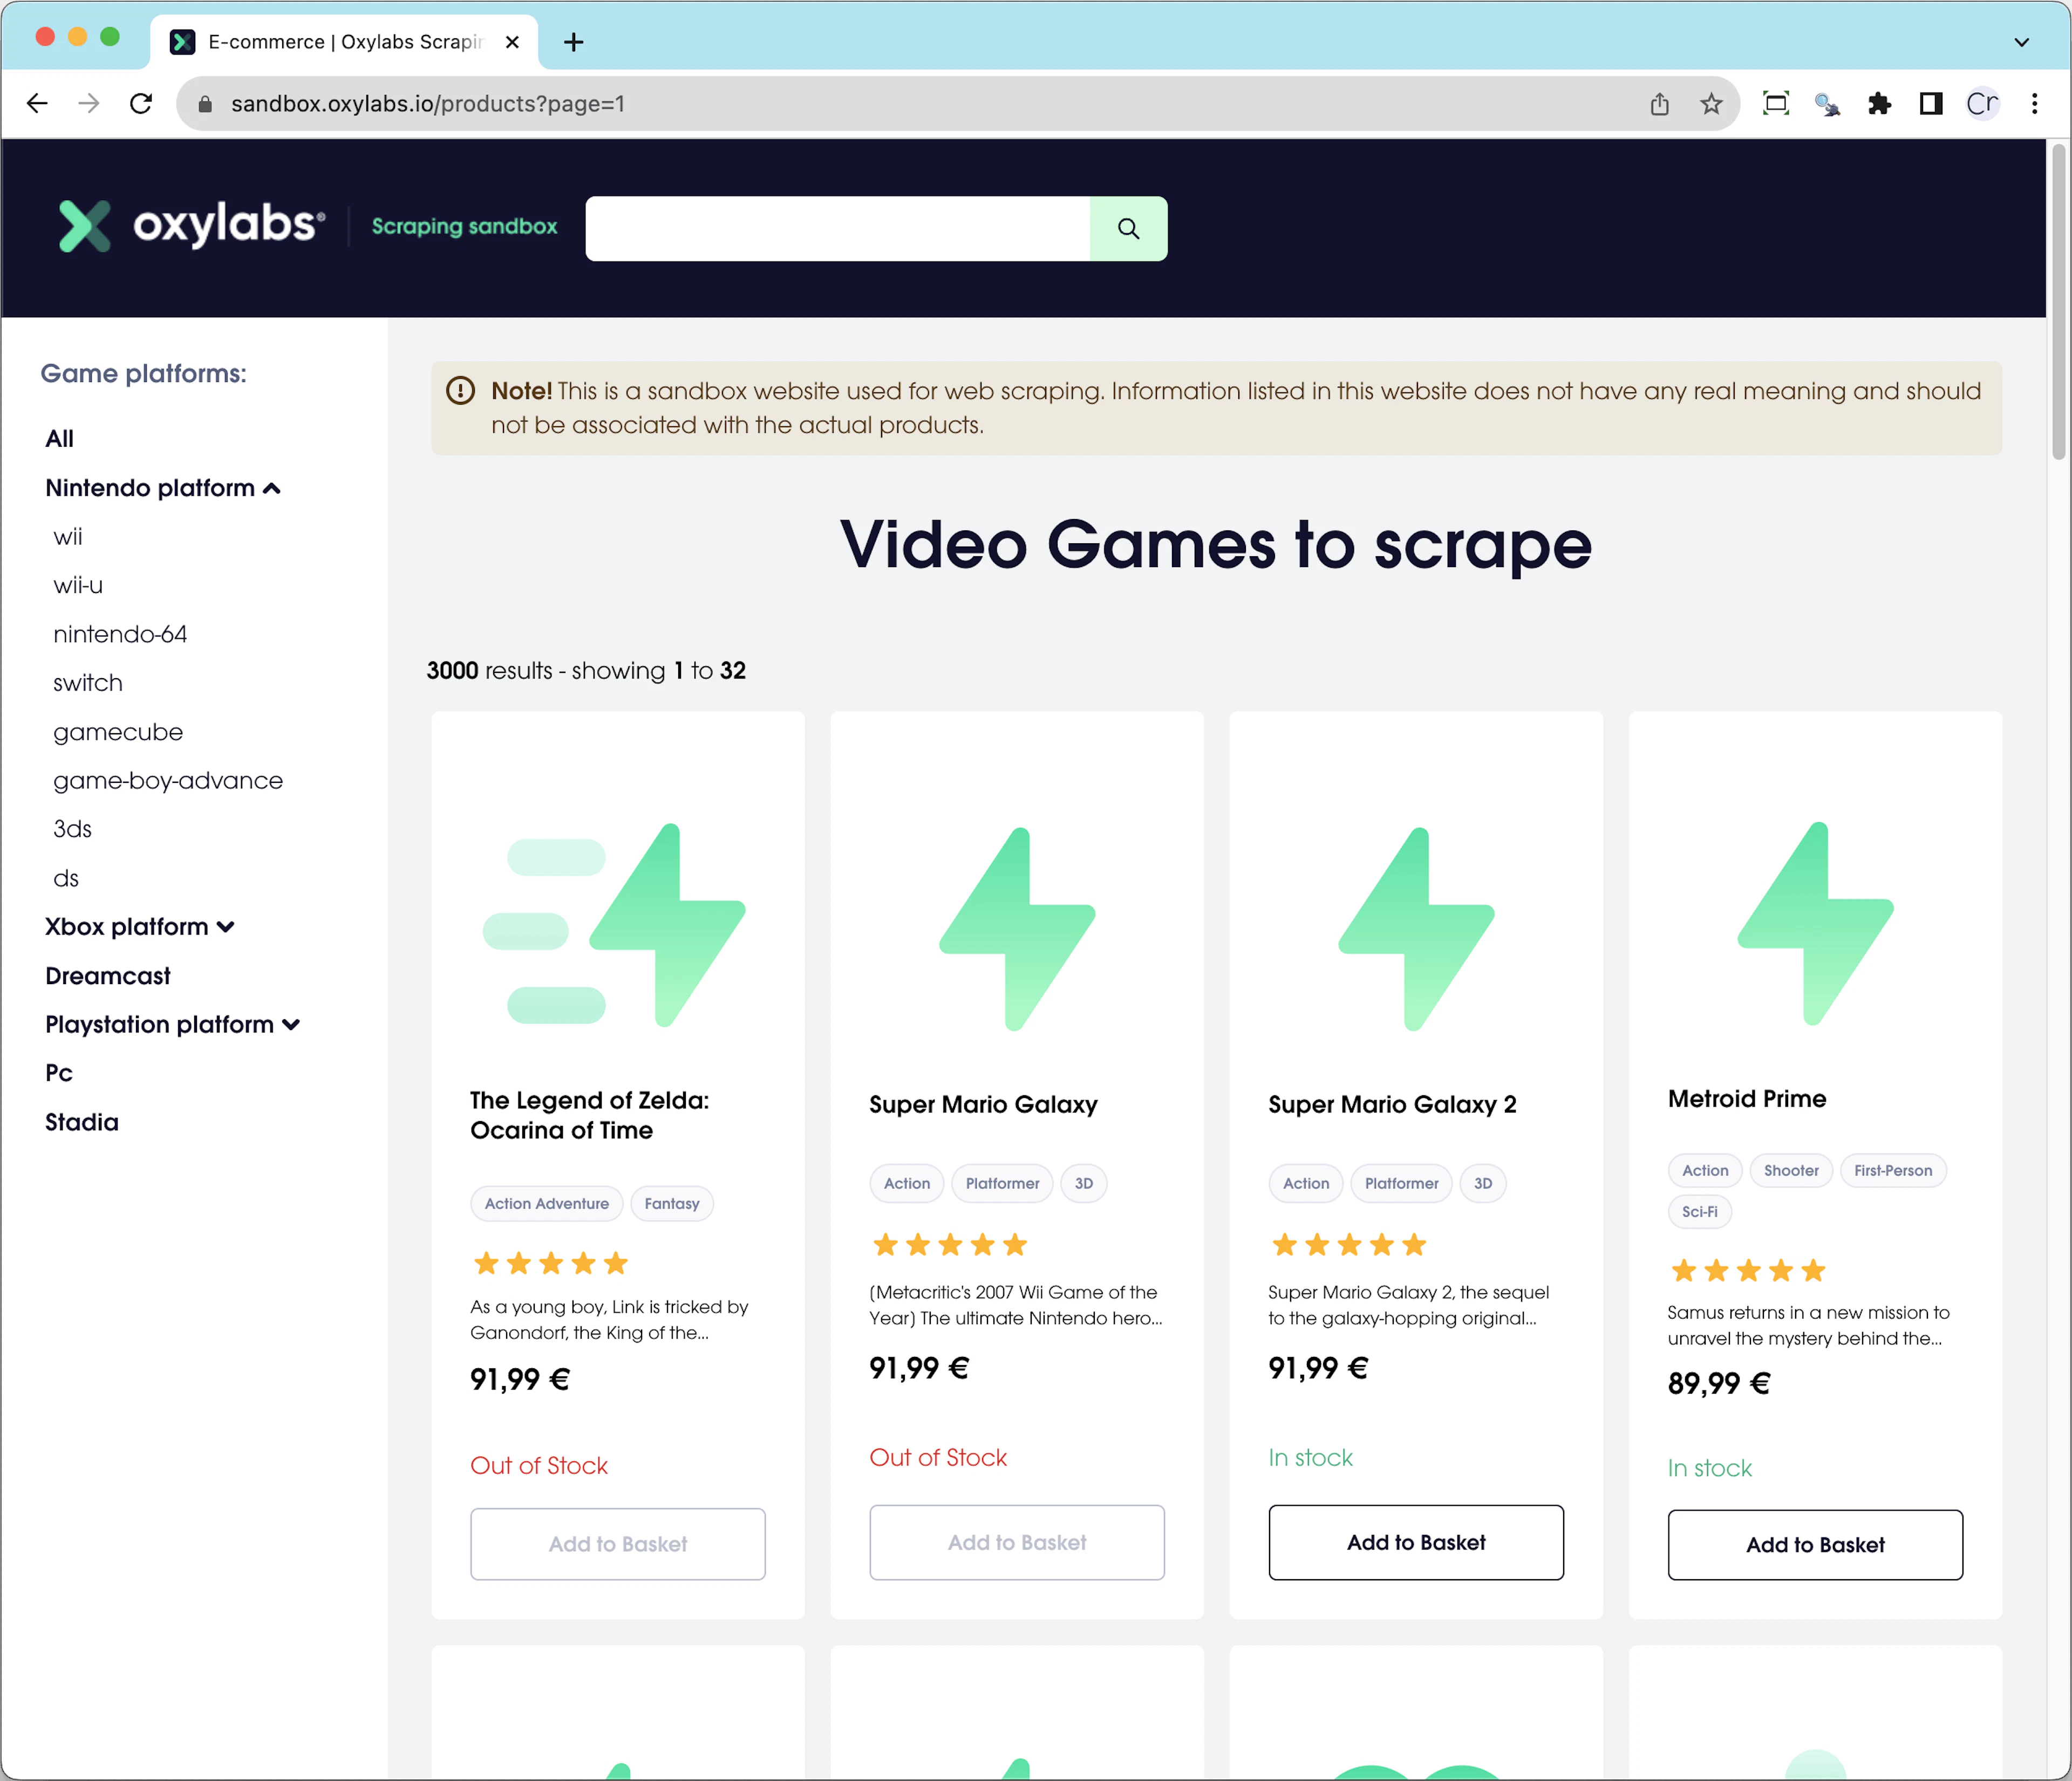Expand the Xbox platform section
2072x1781 pixels.
[140, 927]
